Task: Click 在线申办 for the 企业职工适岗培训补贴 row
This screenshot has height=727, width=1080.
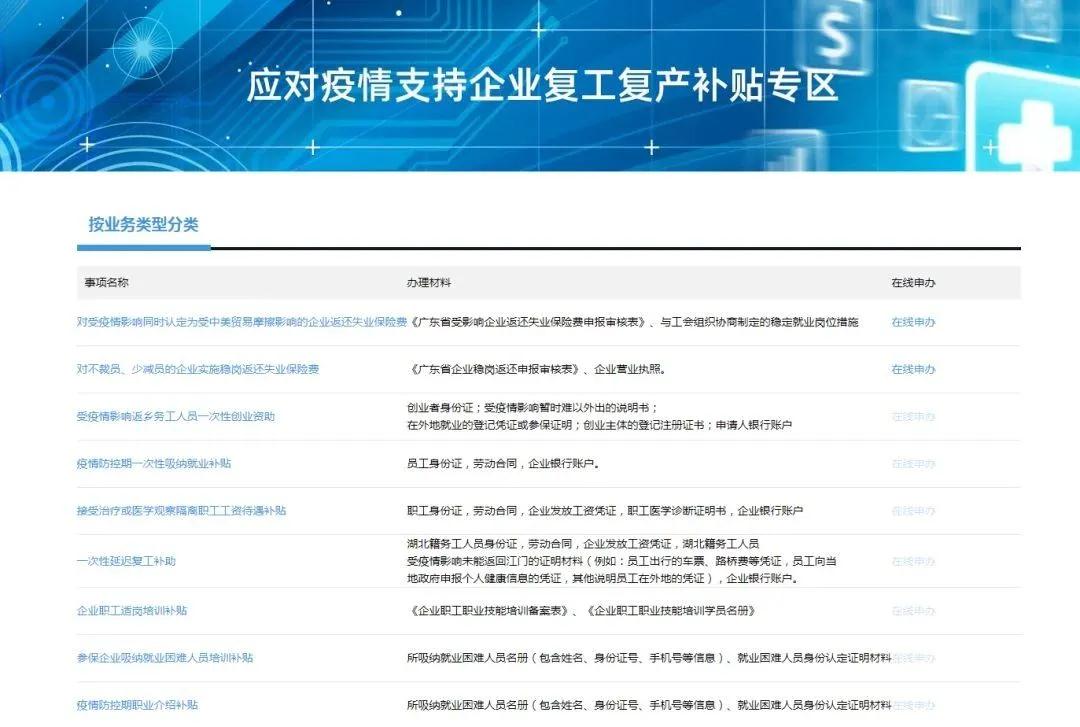Action: click(x=913, y=610)
